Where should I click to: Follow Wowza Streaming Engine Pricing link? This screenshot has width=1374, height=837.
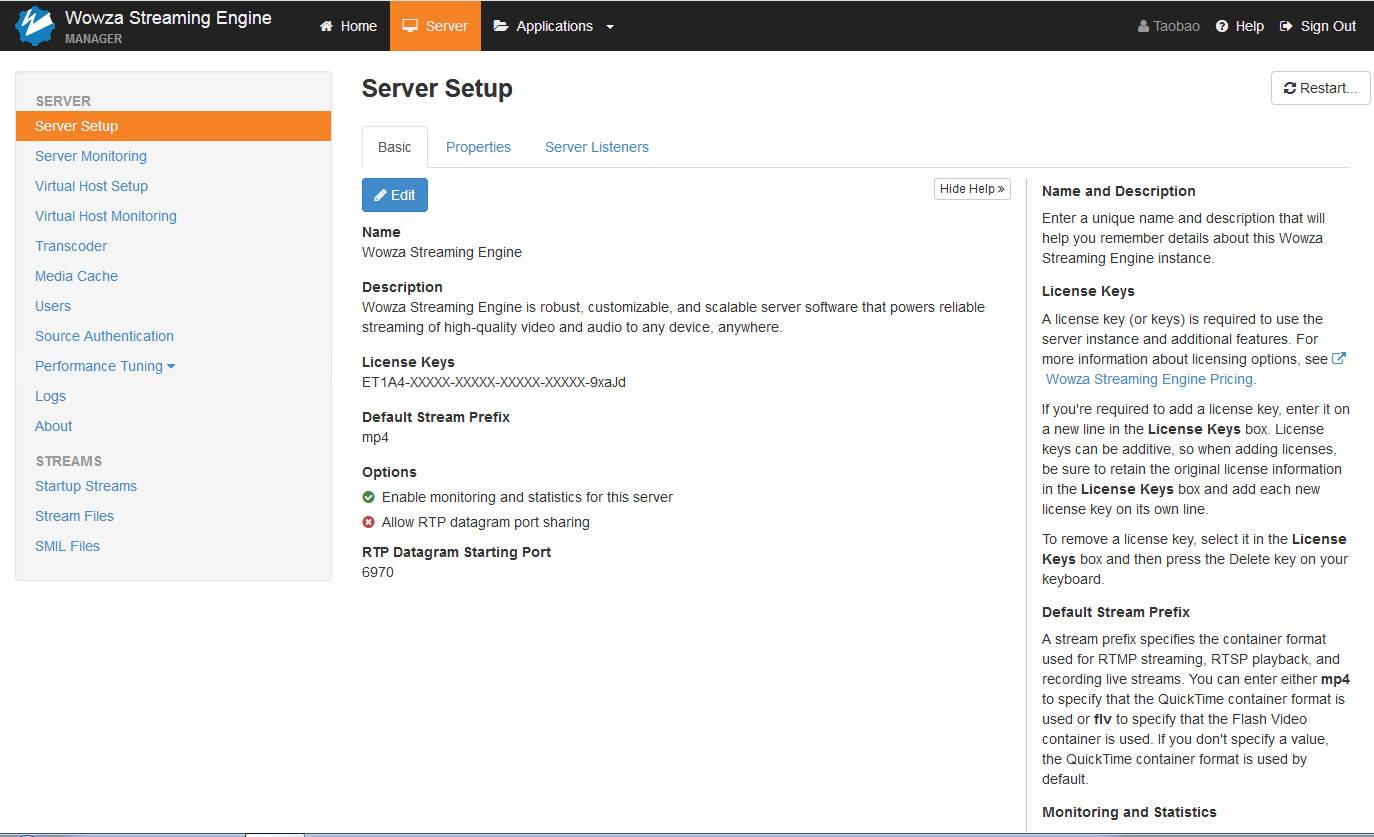(1151, 379)
